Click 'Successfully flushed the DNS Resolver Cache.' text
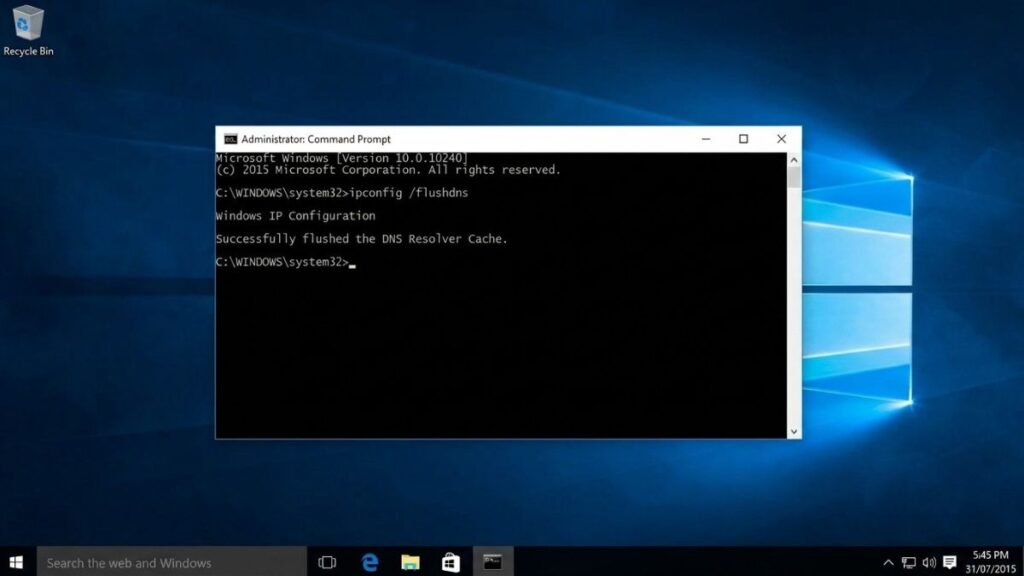Screen dimensions: 1024x576 tap(361, 239)
